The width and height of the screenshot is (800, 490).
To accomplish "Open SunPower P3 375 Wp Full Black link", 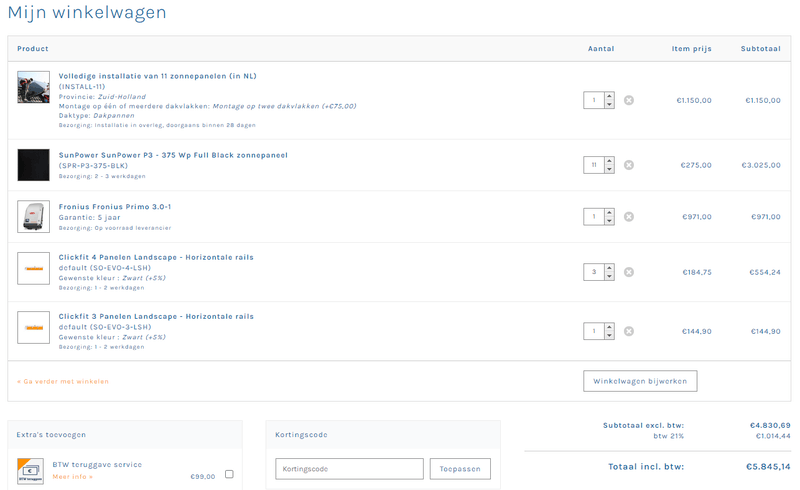I will 173,155.
